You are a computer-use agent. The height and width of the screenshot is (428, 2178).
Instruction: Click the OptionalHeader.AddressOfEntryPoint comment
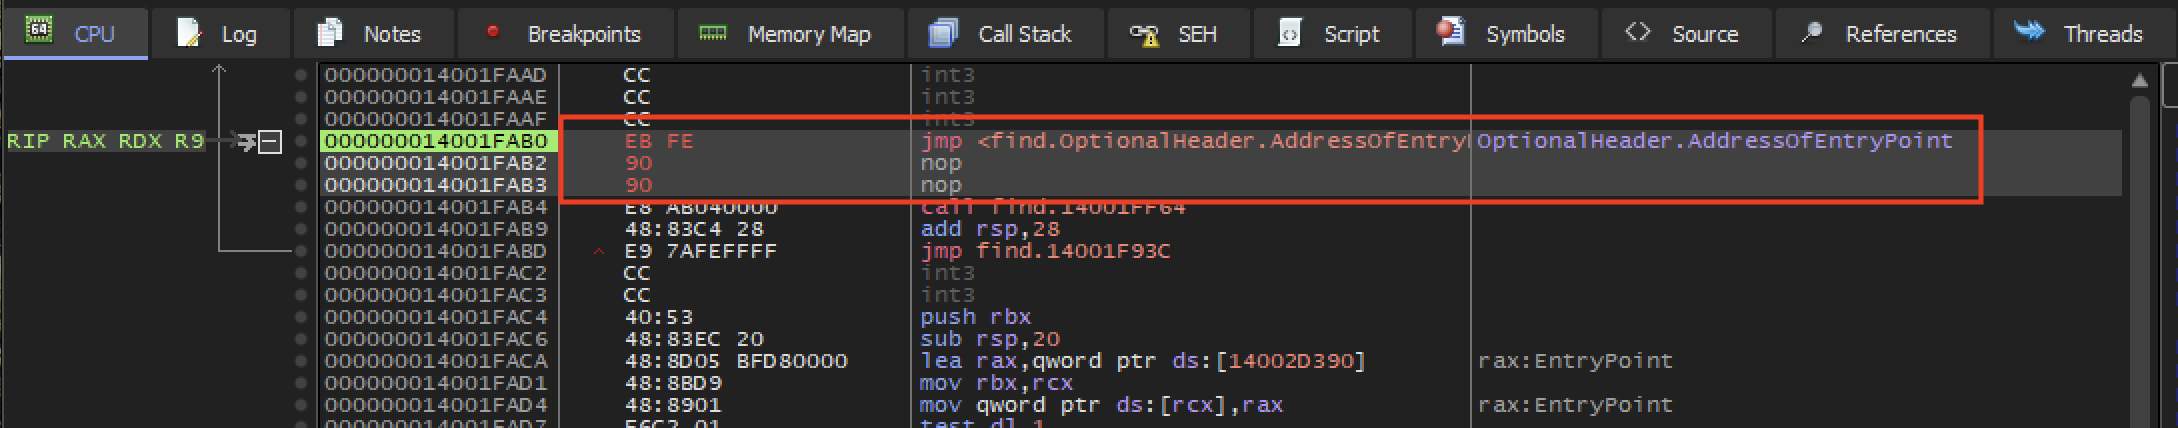coord(1714,141)
